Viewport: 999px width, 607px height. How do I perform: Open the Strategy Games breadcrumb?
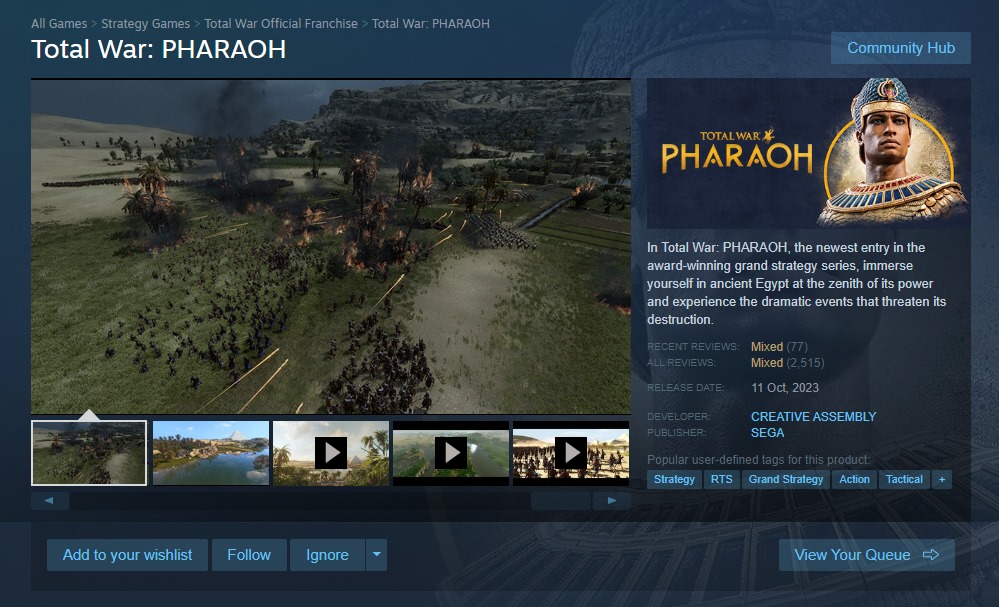pyautogui.click(x=145, y=24)
